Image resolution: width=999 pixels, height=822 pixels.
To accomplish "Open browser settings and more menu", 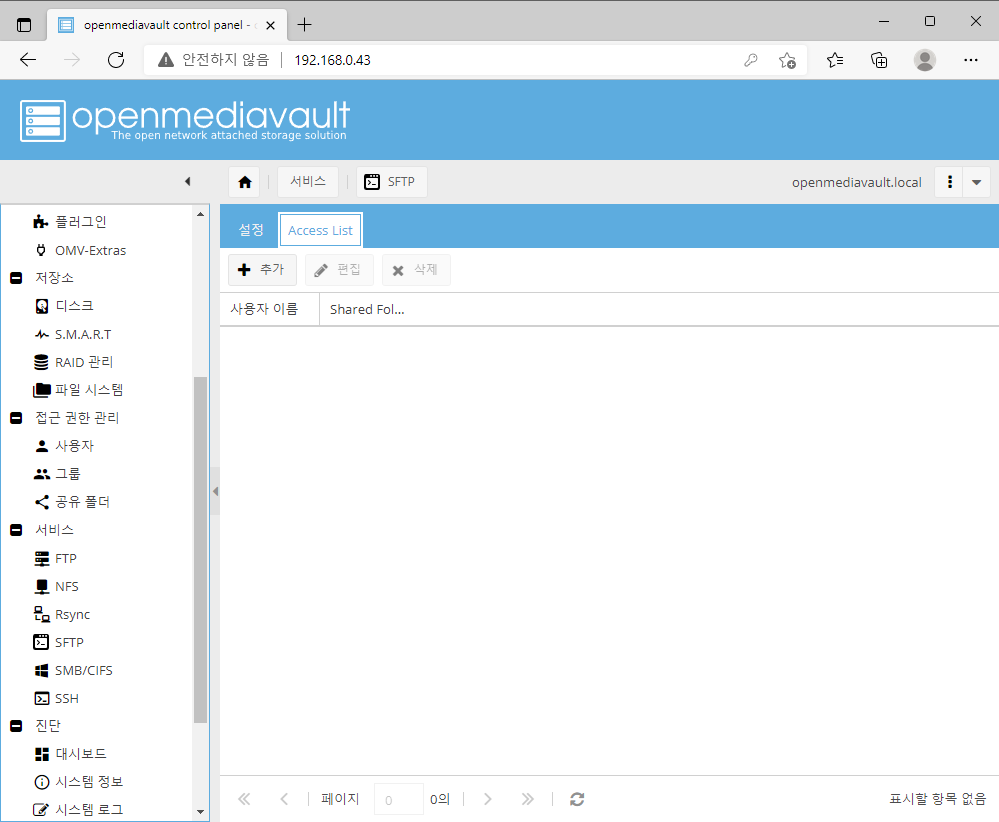I will pyautogui.click(x=970, y=60).
